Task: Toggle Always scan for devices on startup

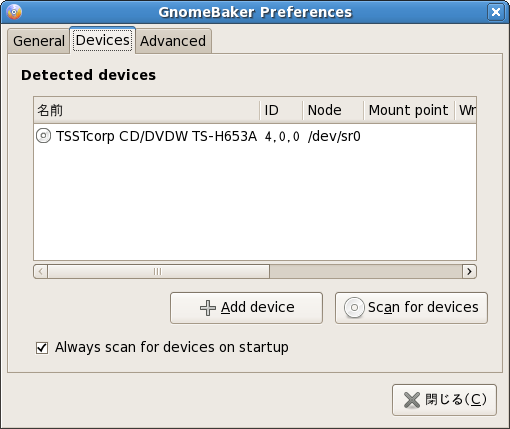Action: point(42,348)
